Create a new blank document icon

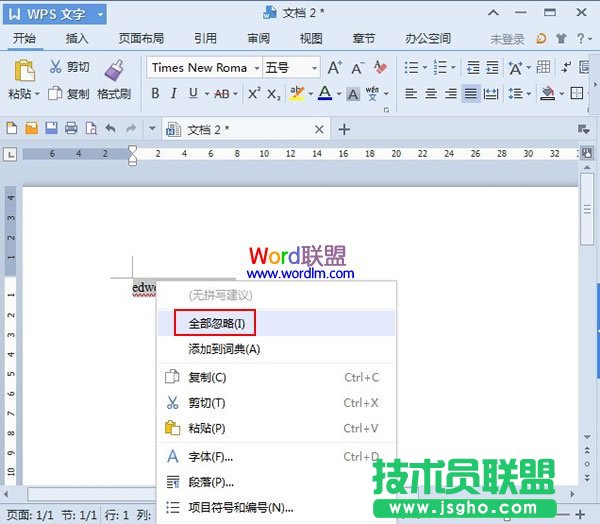tap(11, 128)
